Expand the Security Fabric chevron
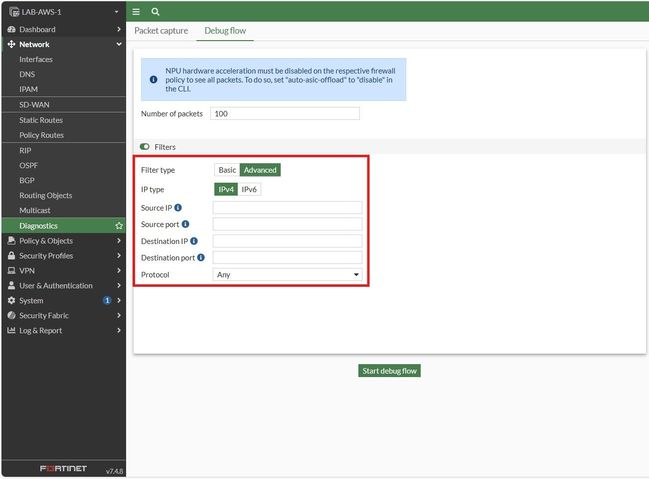This screenshot has height=479, width=649. [x=119, y=315]
